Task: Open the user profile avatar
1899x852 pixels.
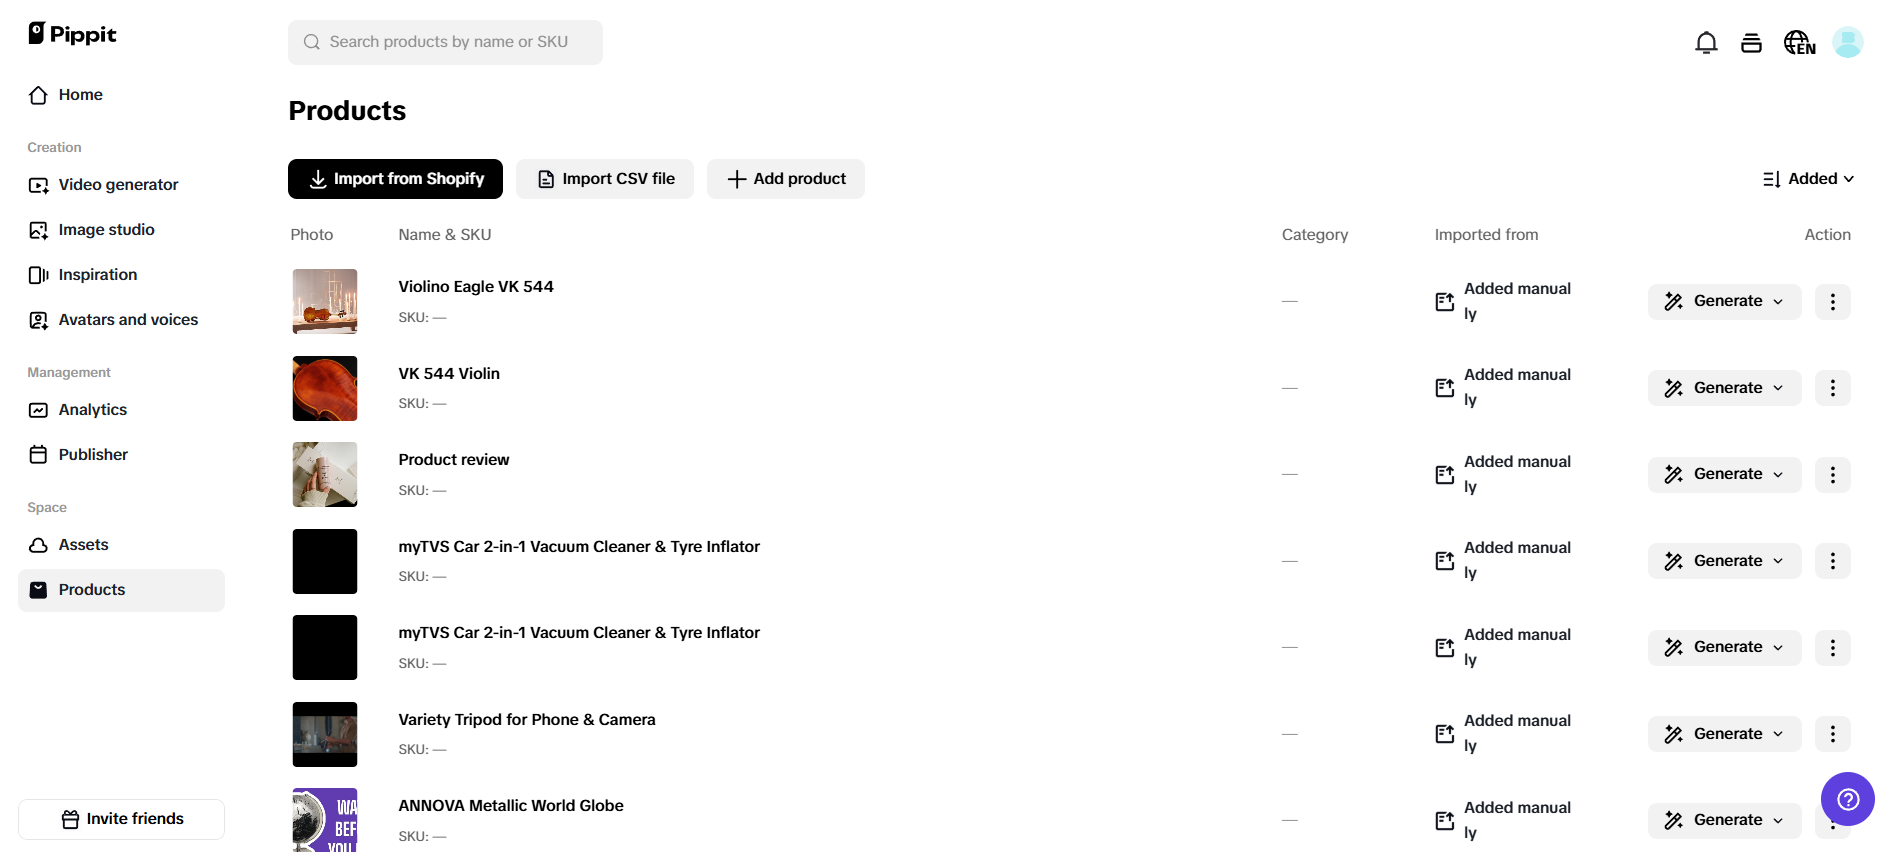Action: (1847, 42)
